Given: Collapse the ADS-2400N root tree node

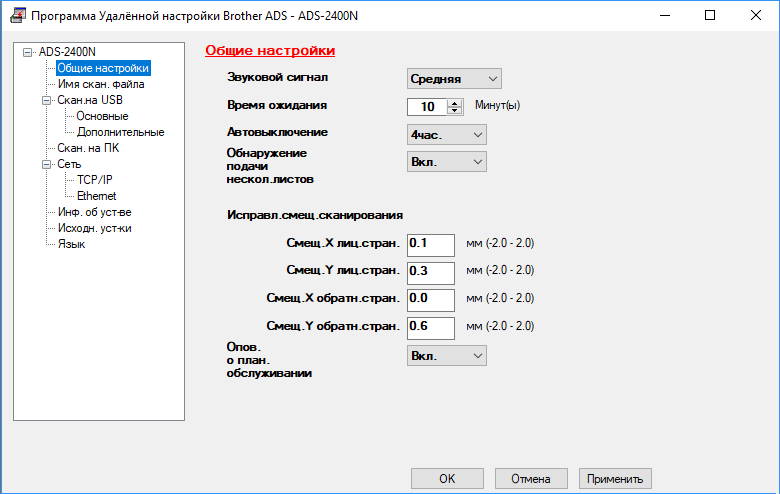Looking at the screenshot, I should click(x=27, y=52).
